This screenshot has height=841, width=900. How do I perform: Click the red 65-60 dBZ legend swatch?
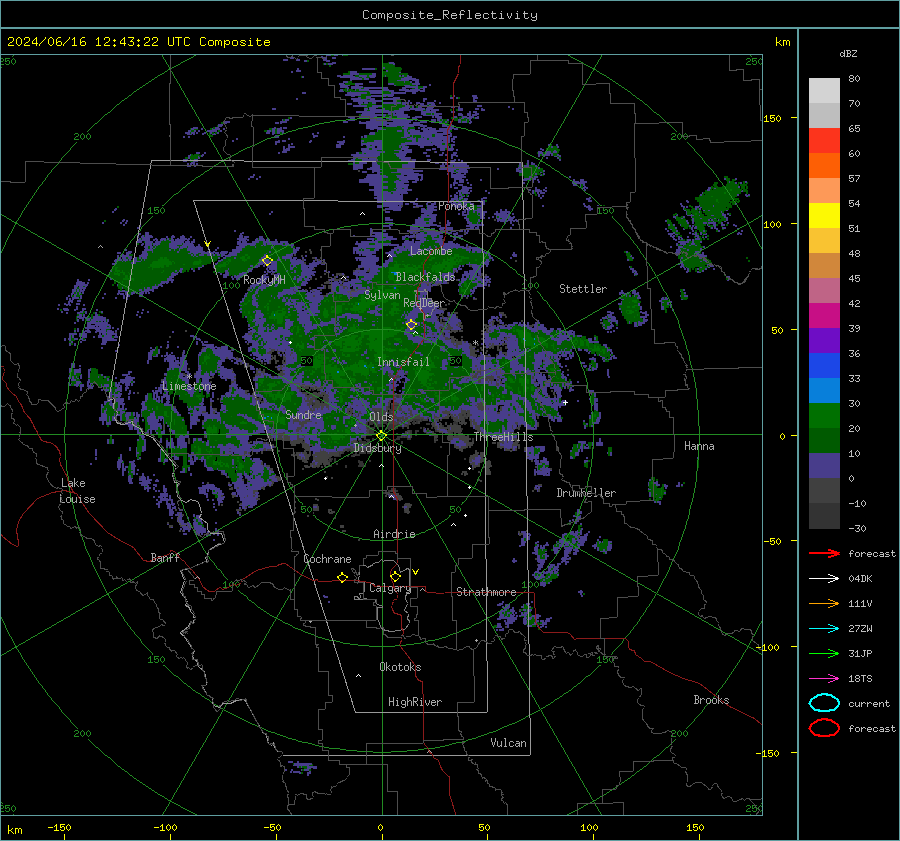pyautogui.click(x=824, y=141)
